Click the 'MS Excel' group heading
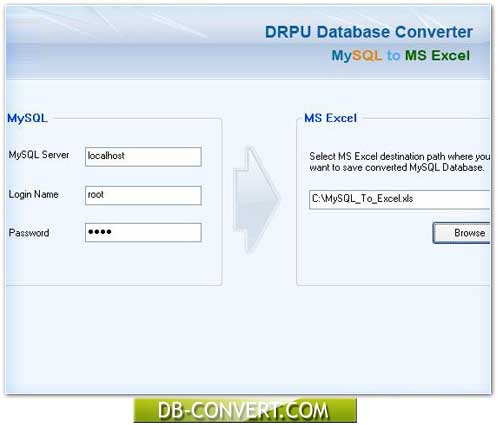 pos(330,118)
